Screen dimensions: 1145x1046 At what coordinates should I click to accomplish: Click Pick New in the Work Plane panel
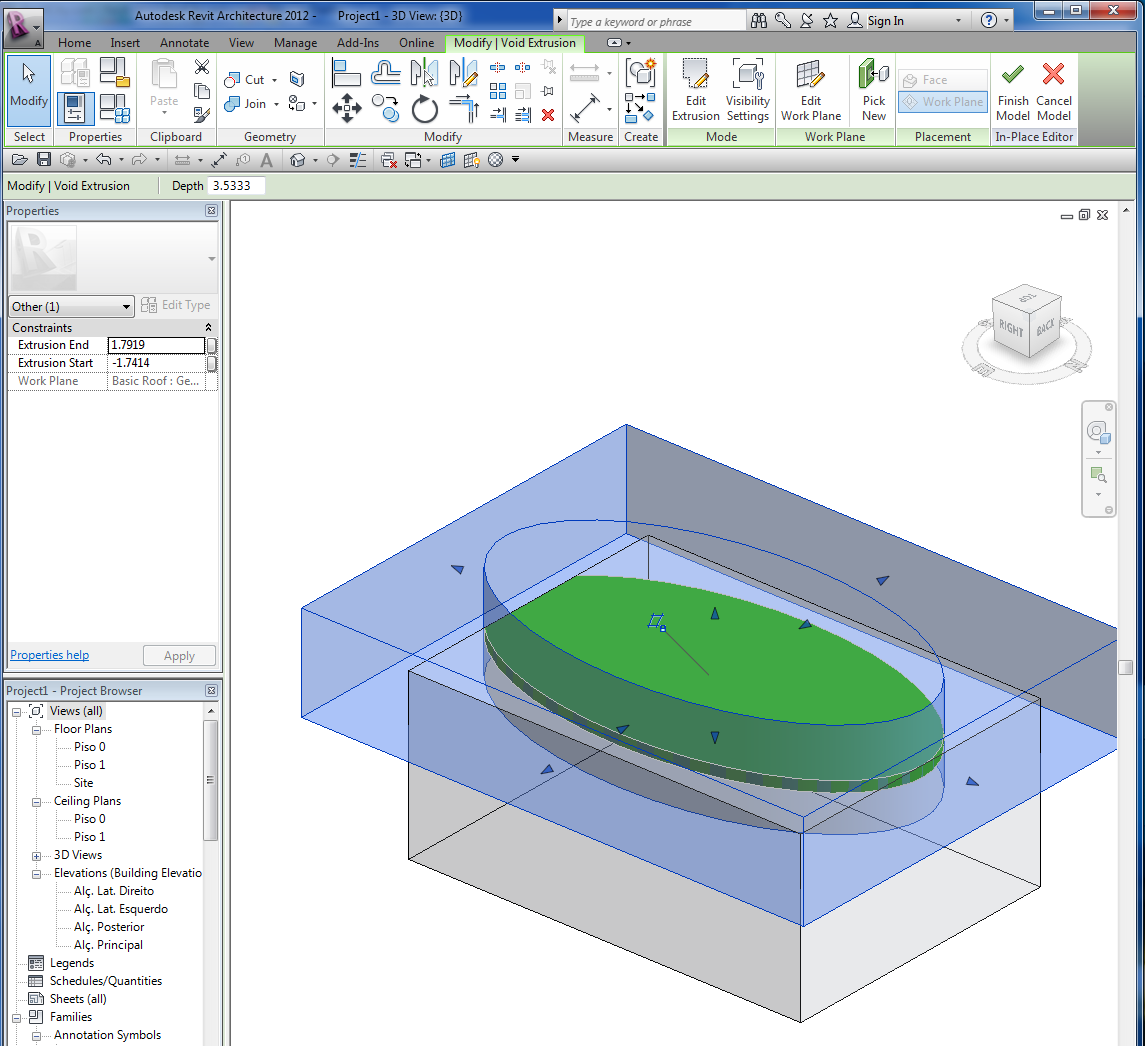point(873,90)
